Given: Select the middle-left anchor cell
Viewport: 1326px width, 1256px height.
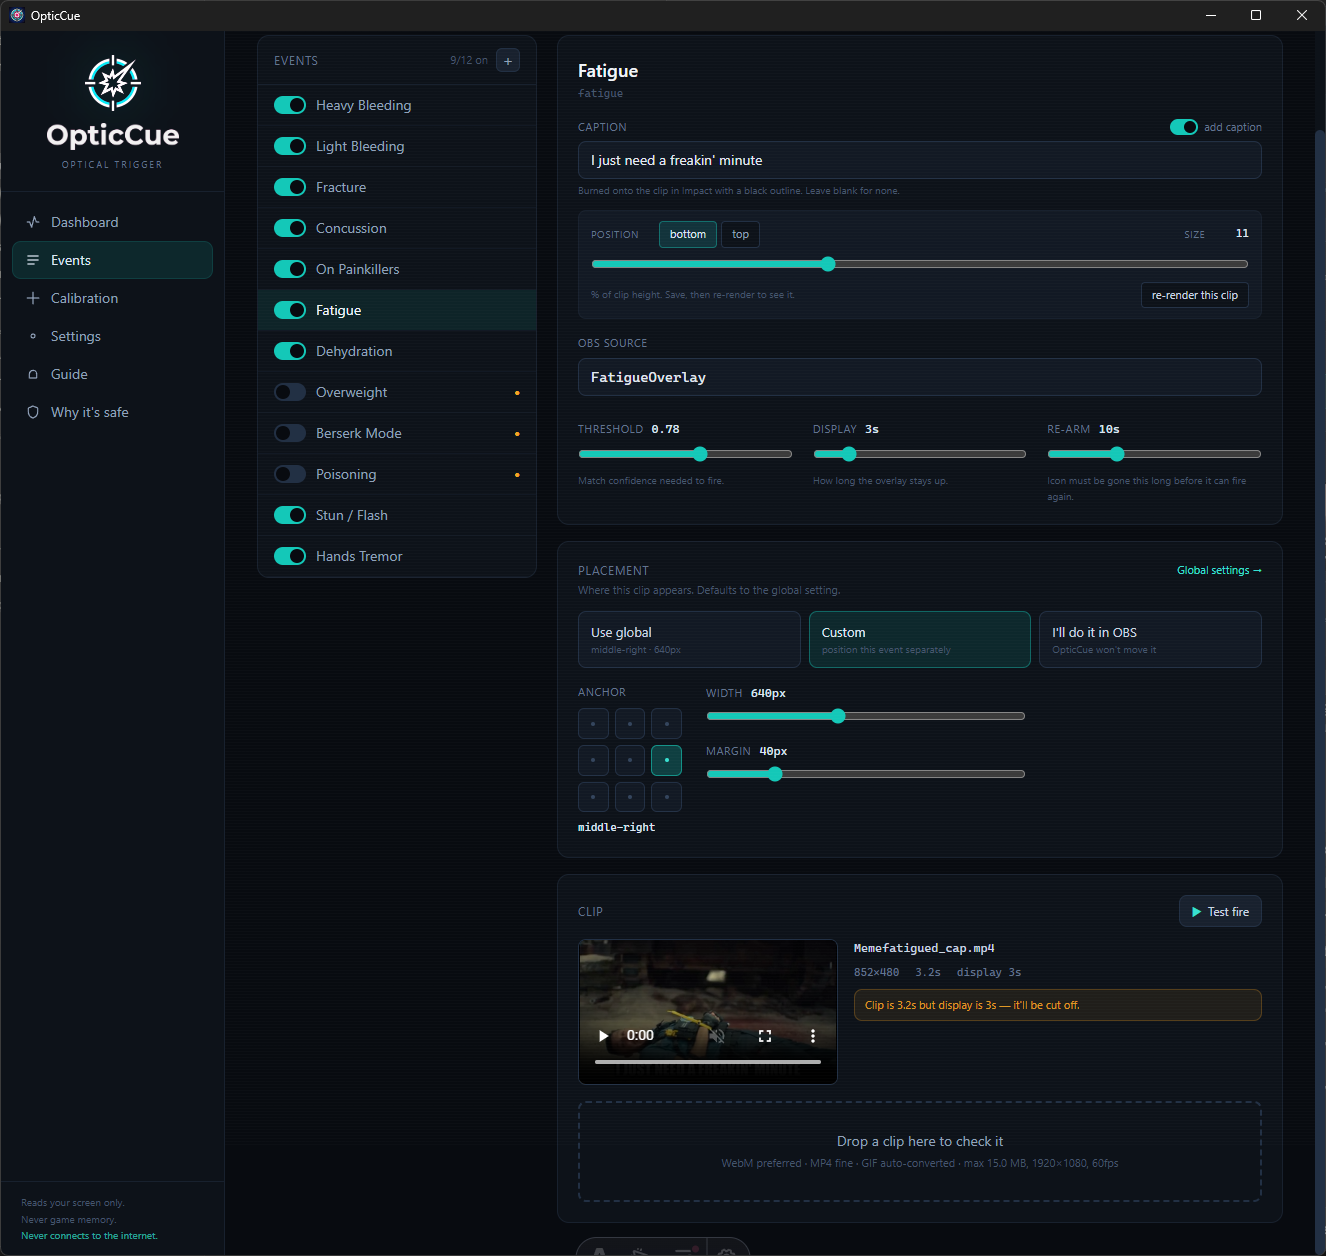Looking at the screenshot, I should pyautogui.click(x=593, y=760).
